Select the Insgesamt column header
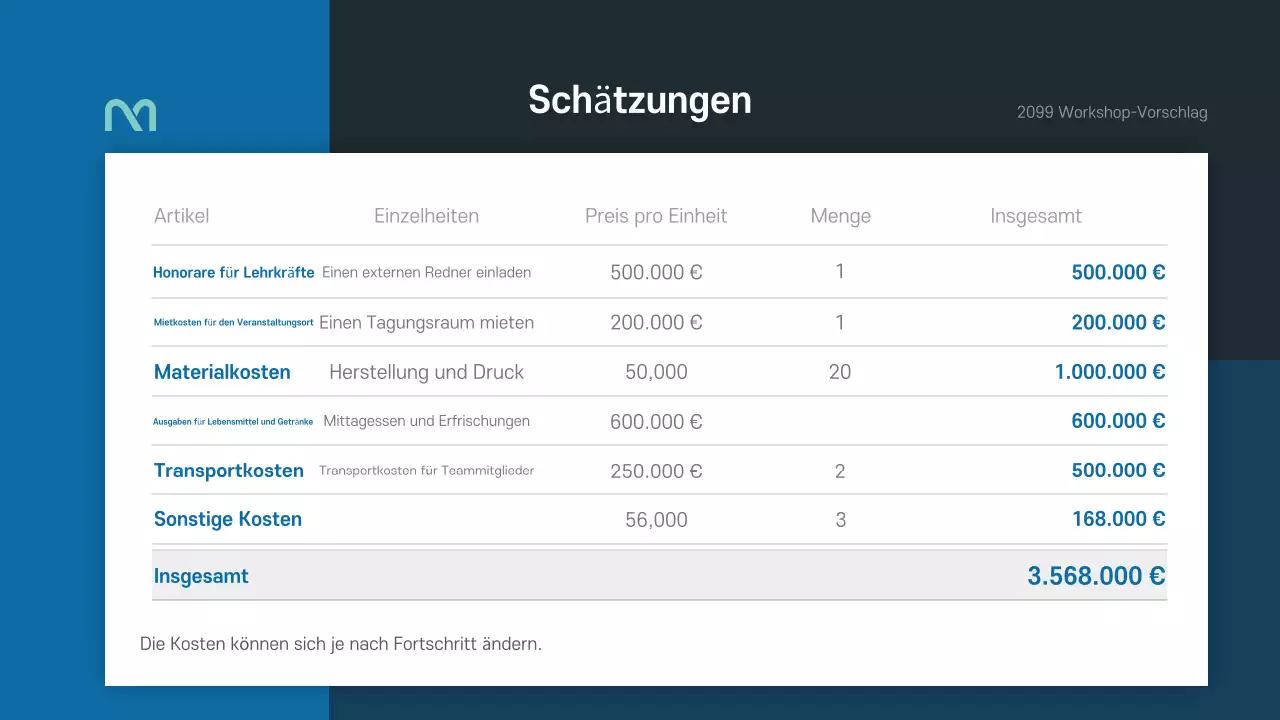The width and height of the screenshot is (1280, 720). (1036, 216)
